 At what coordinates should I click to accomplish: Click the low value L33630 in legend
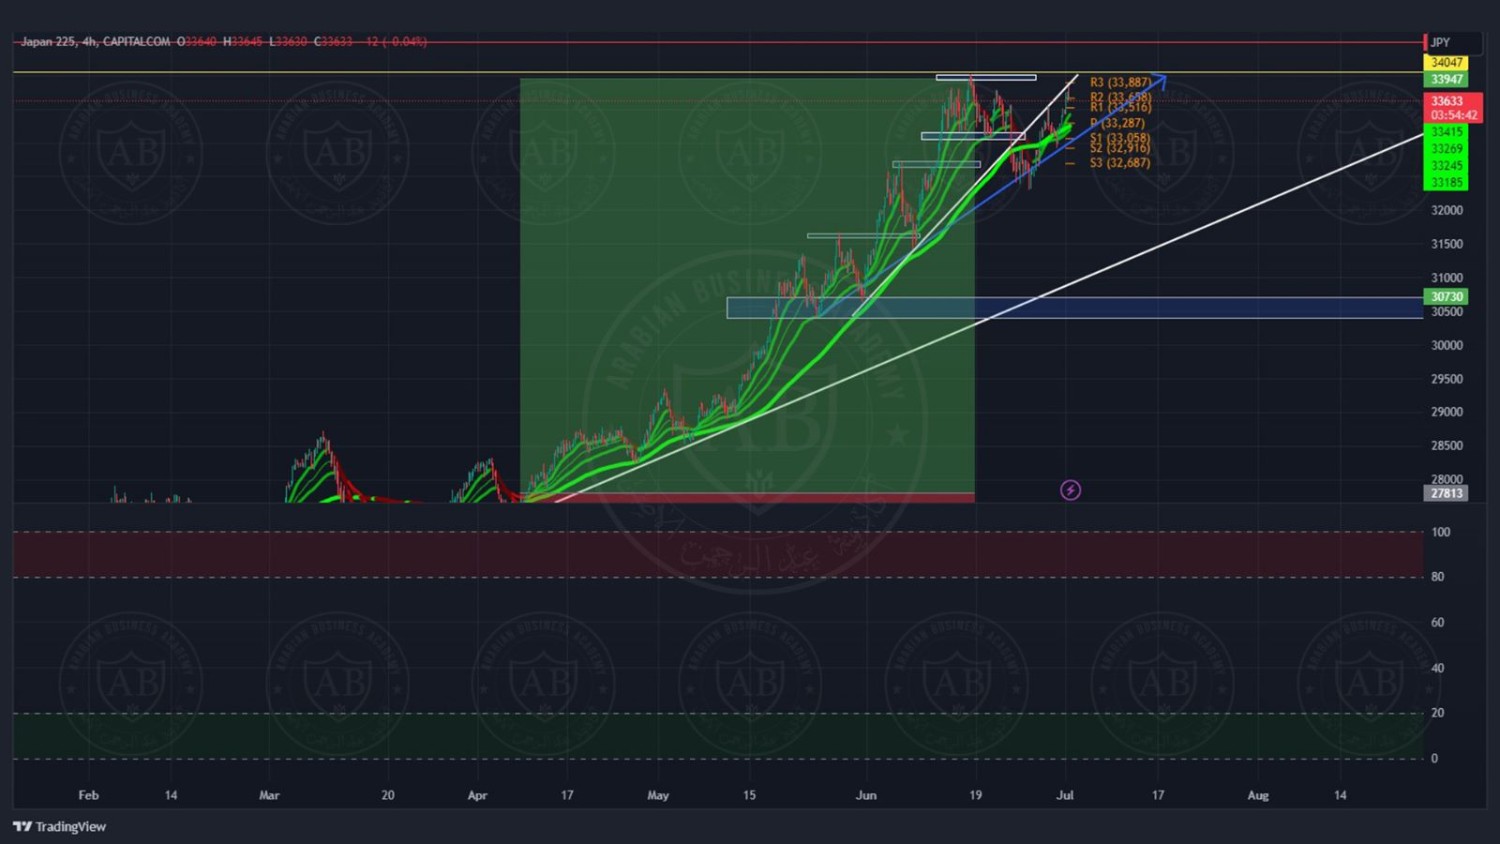click(288, 42)
